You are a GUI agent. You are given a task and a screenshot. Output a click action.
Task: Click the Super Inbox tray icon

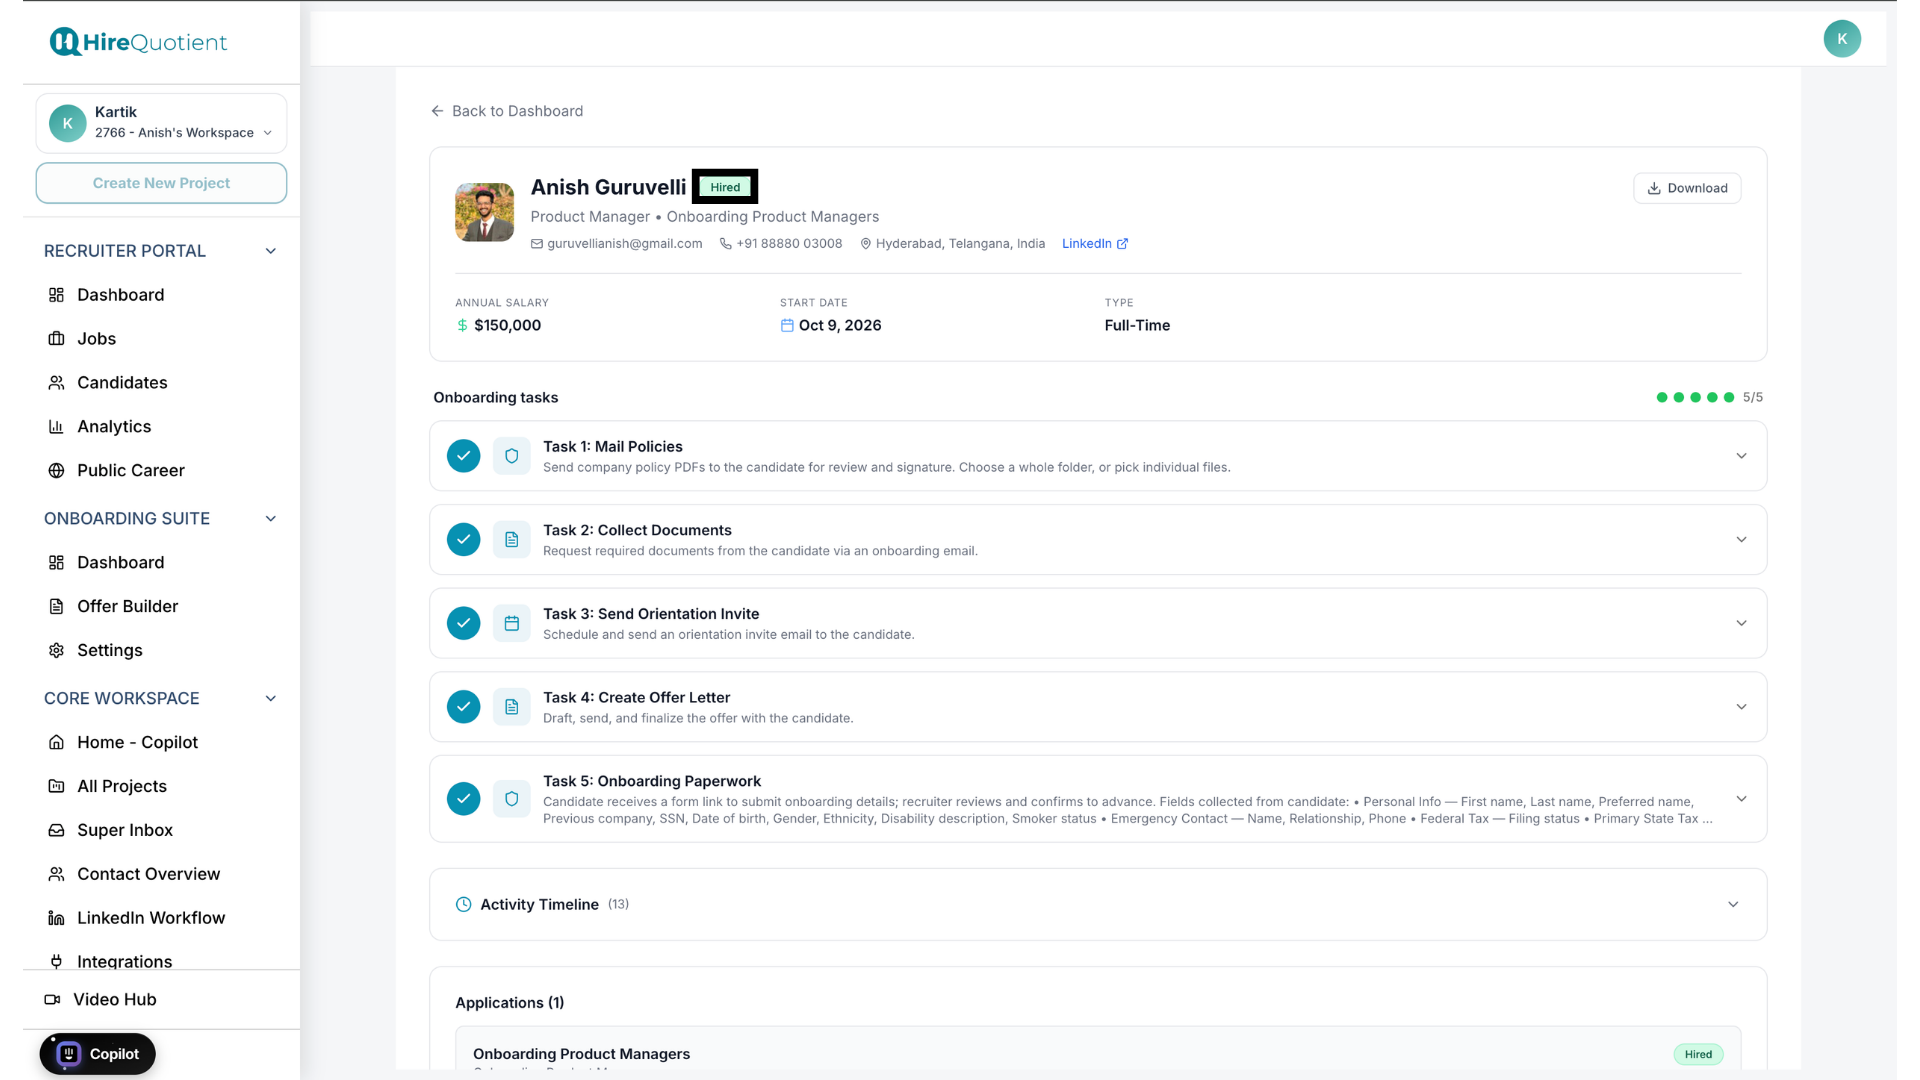tap(56, 831)
